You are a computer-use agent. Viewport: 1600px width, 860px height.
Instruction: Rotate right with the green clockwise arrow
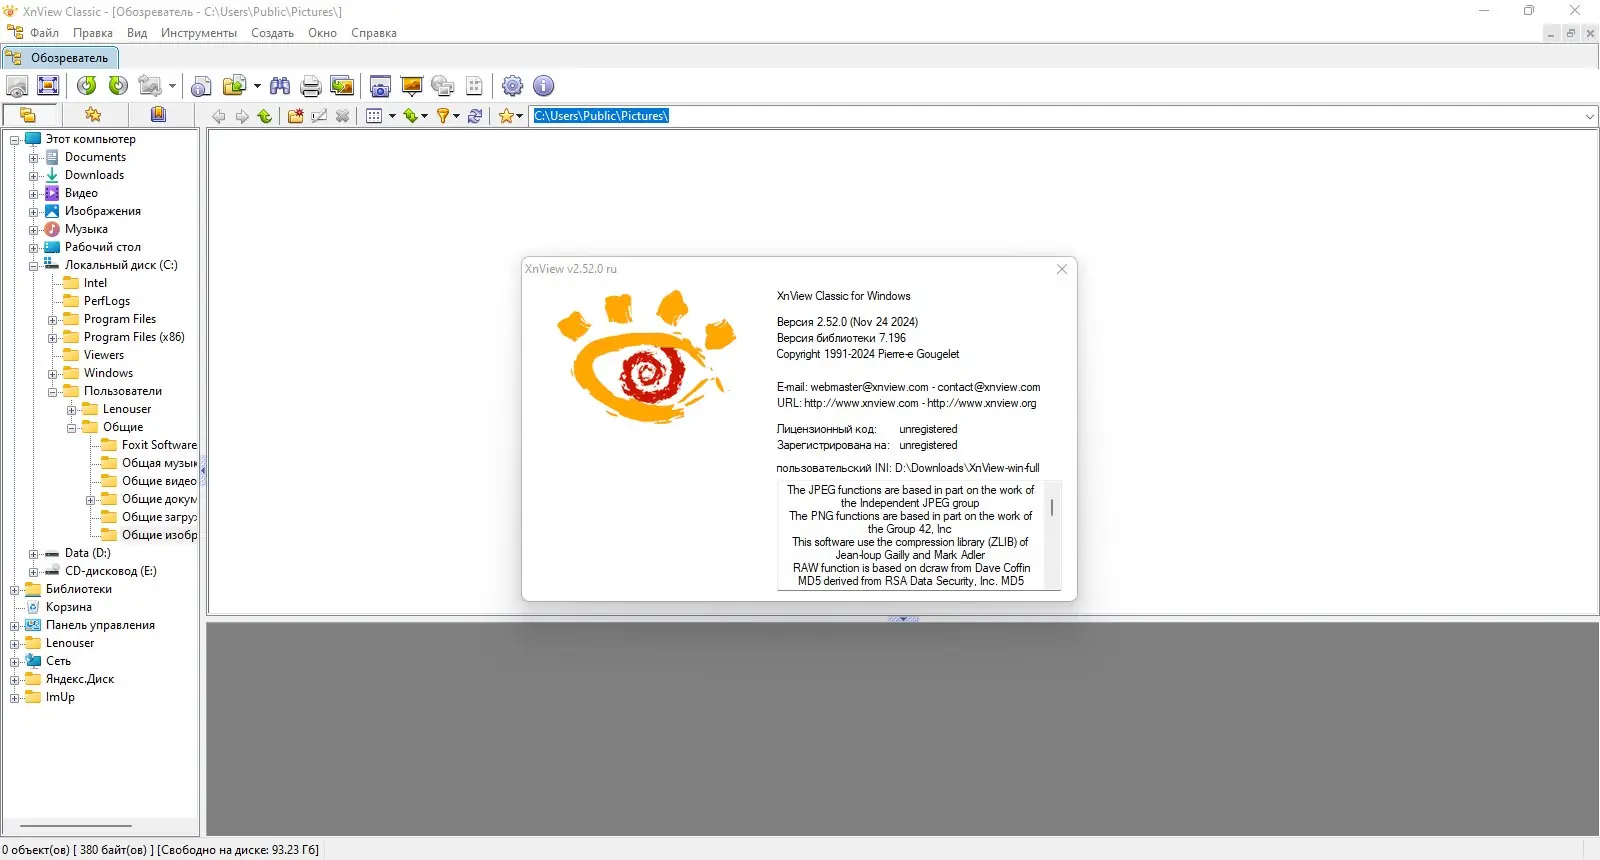click(x=118, y=86)
